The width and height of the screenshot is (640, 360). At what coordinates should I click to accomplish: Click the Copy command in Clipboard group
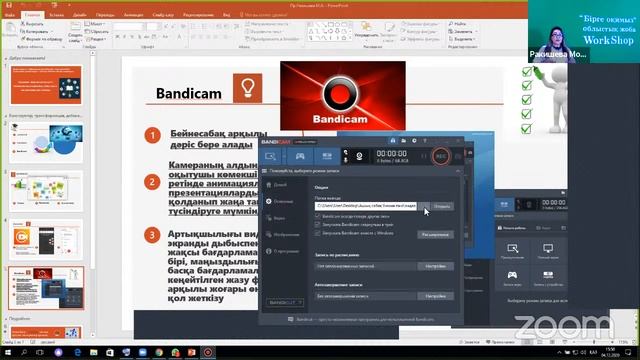pyautogui.click(x=35, y=31)
